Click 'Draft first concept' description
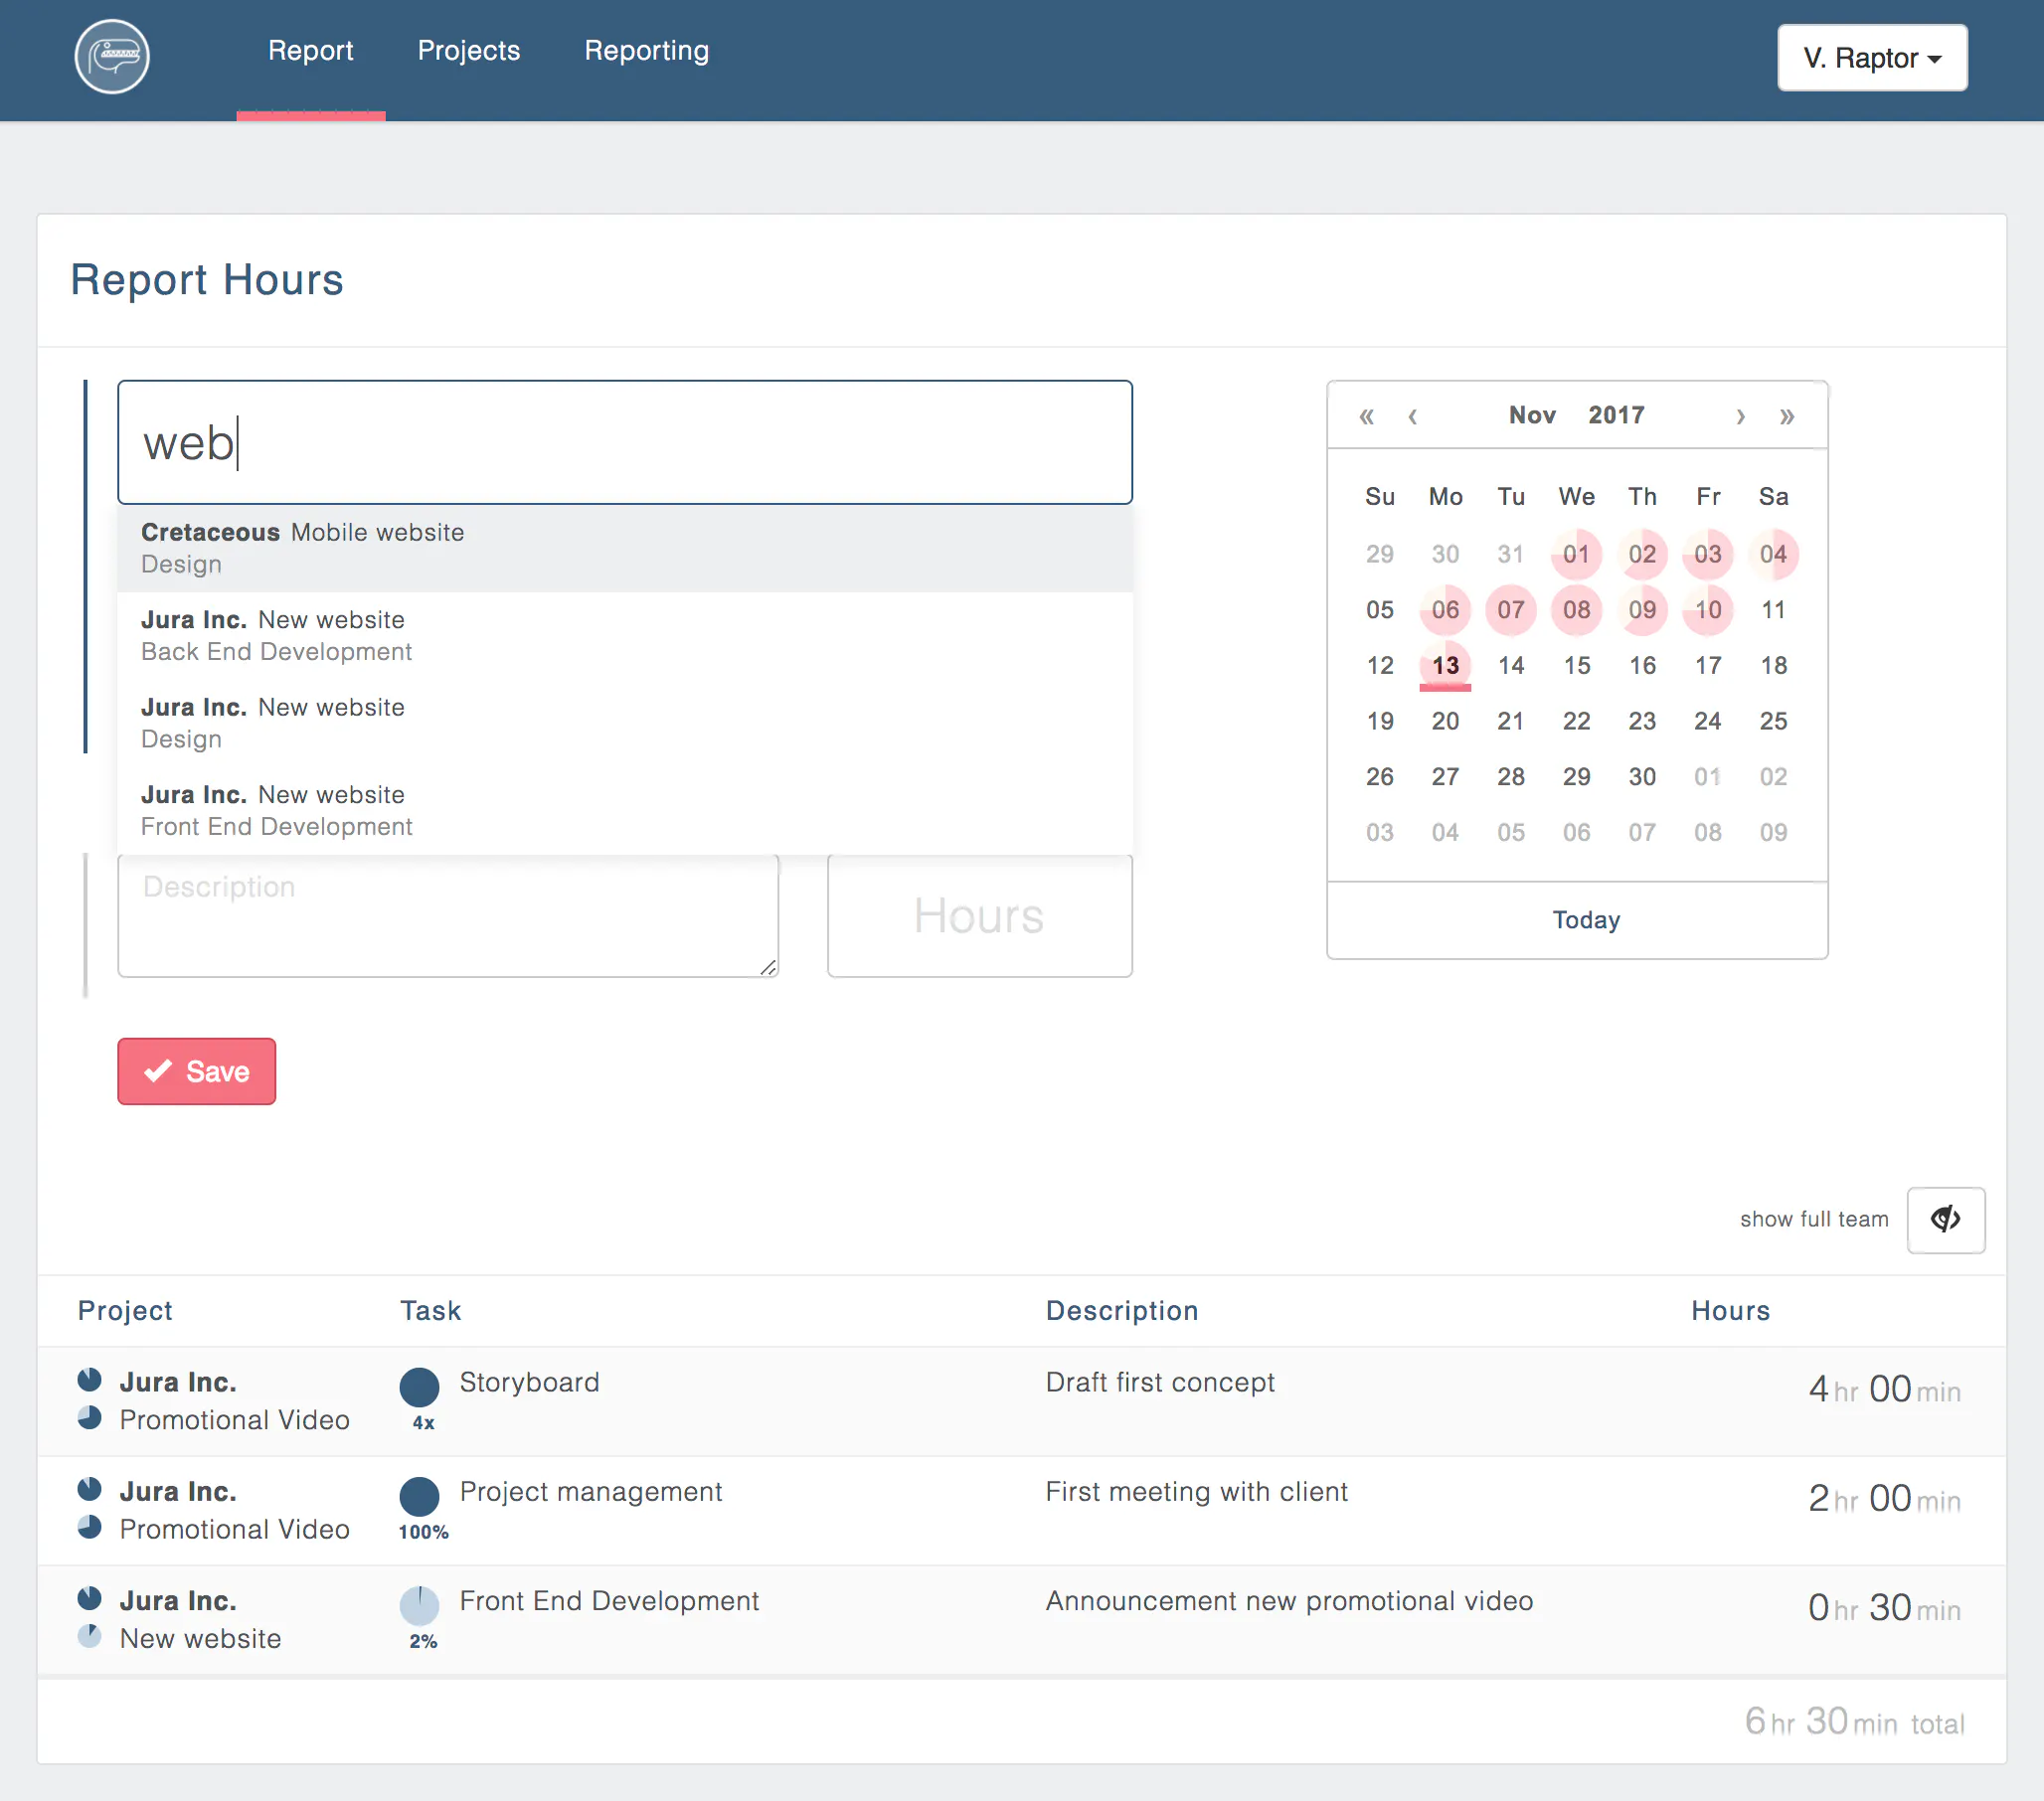This screenshot has height=1801, width=2044. point(1160,1383)
